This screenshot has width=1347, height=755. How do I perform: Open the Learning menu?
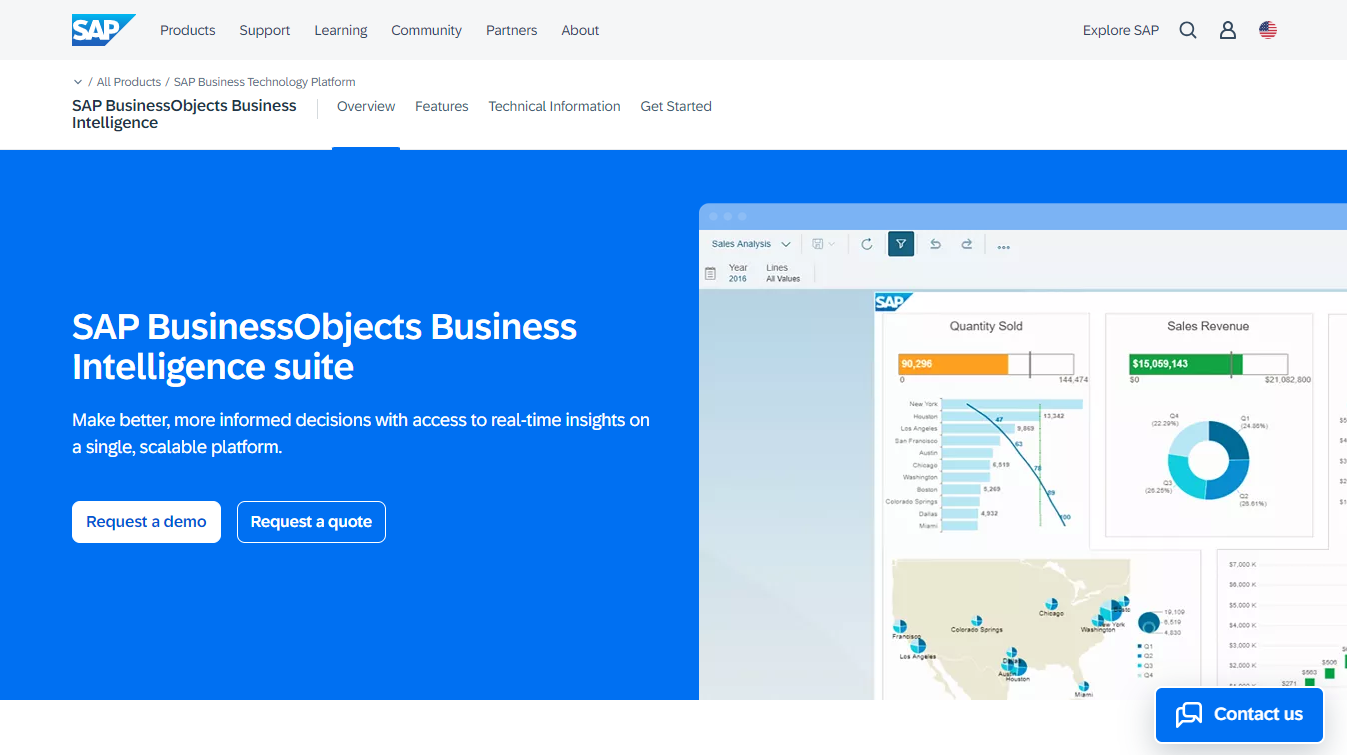click(x=341, y=30)
